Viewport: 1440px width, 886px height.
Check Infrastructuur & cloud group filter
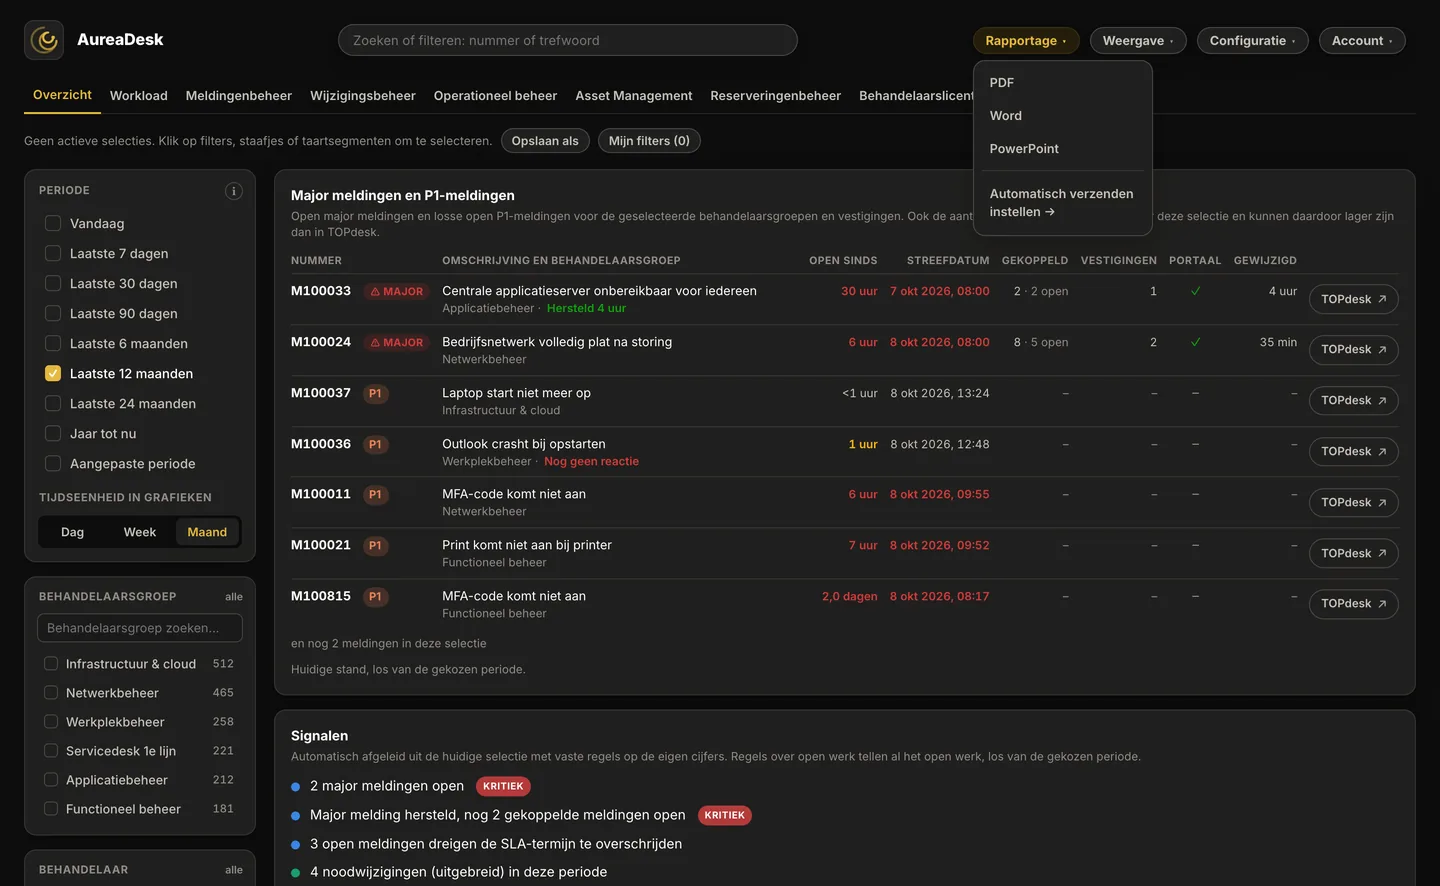pyautogui.click(x=51, y=664)
